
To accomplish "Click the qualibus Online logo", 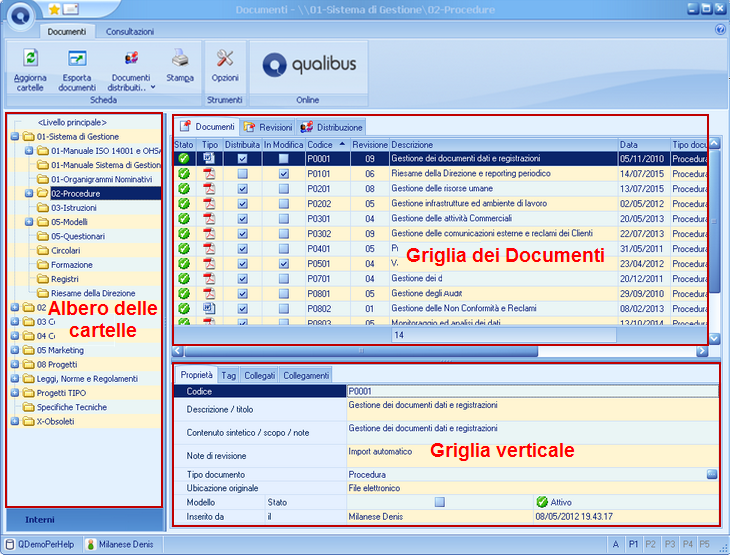I will (309, 64).
